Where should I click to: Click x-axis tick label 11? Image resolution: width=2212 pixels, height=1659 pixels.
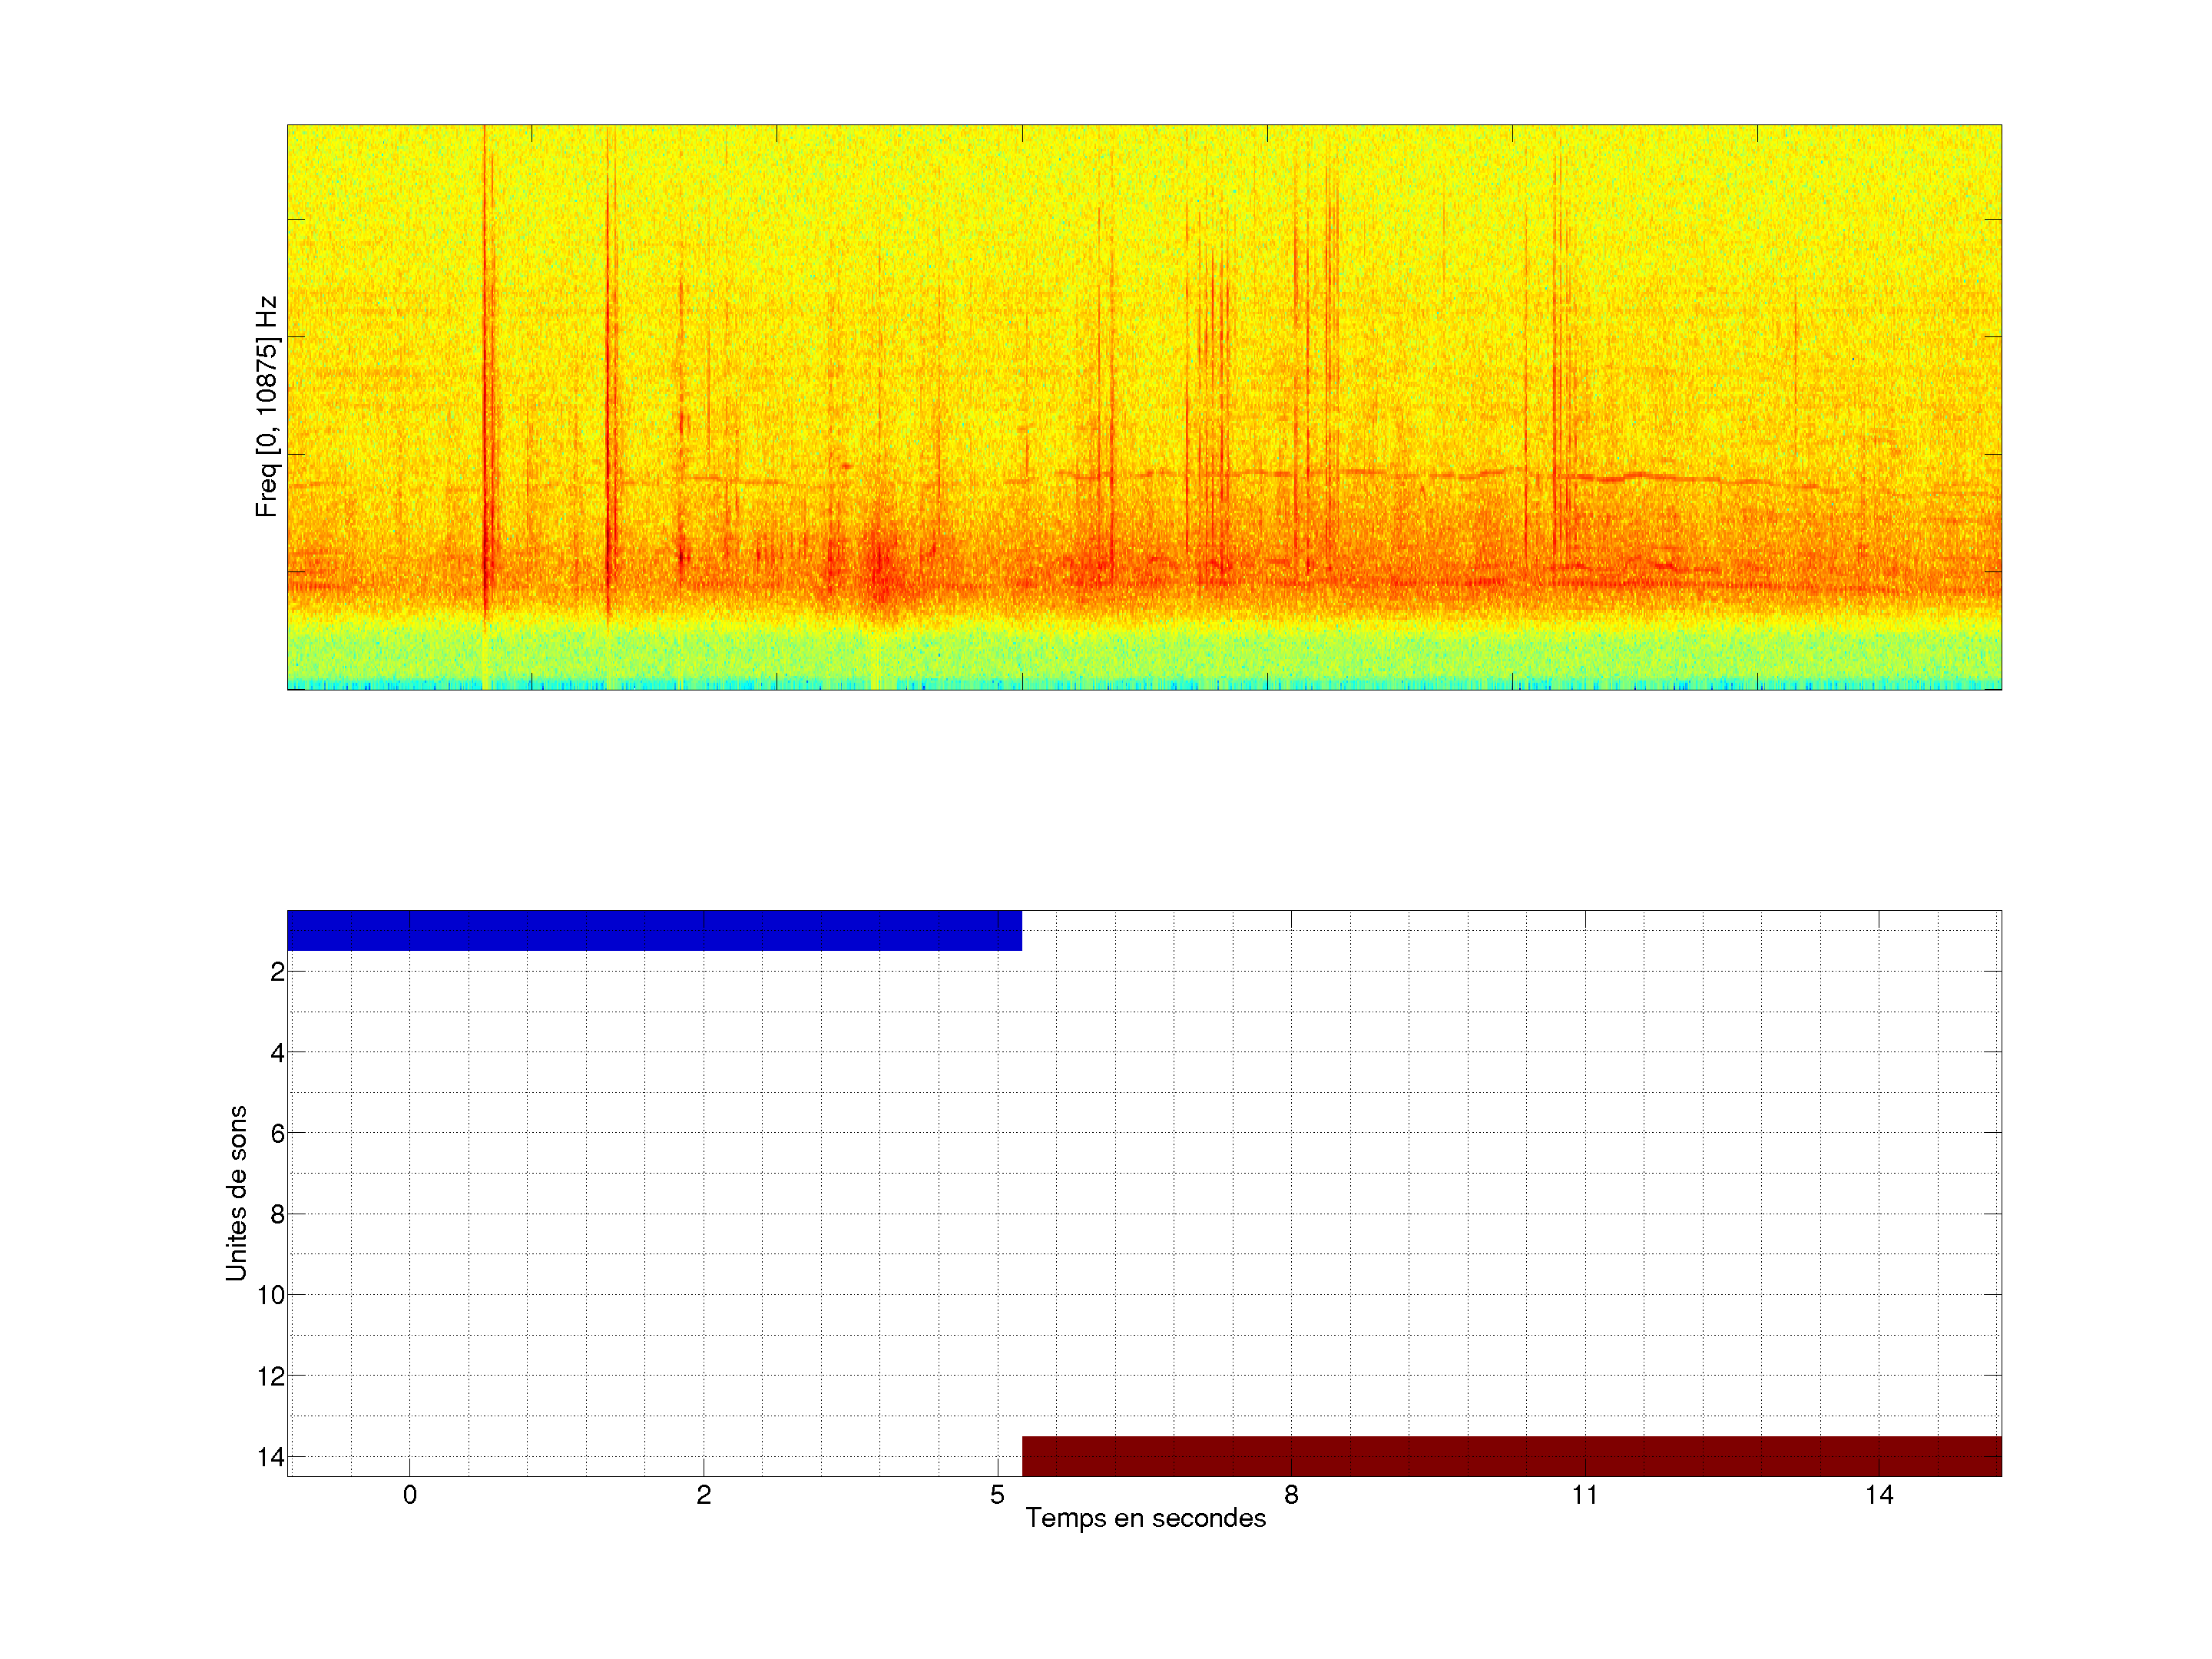(1585, 1495)
